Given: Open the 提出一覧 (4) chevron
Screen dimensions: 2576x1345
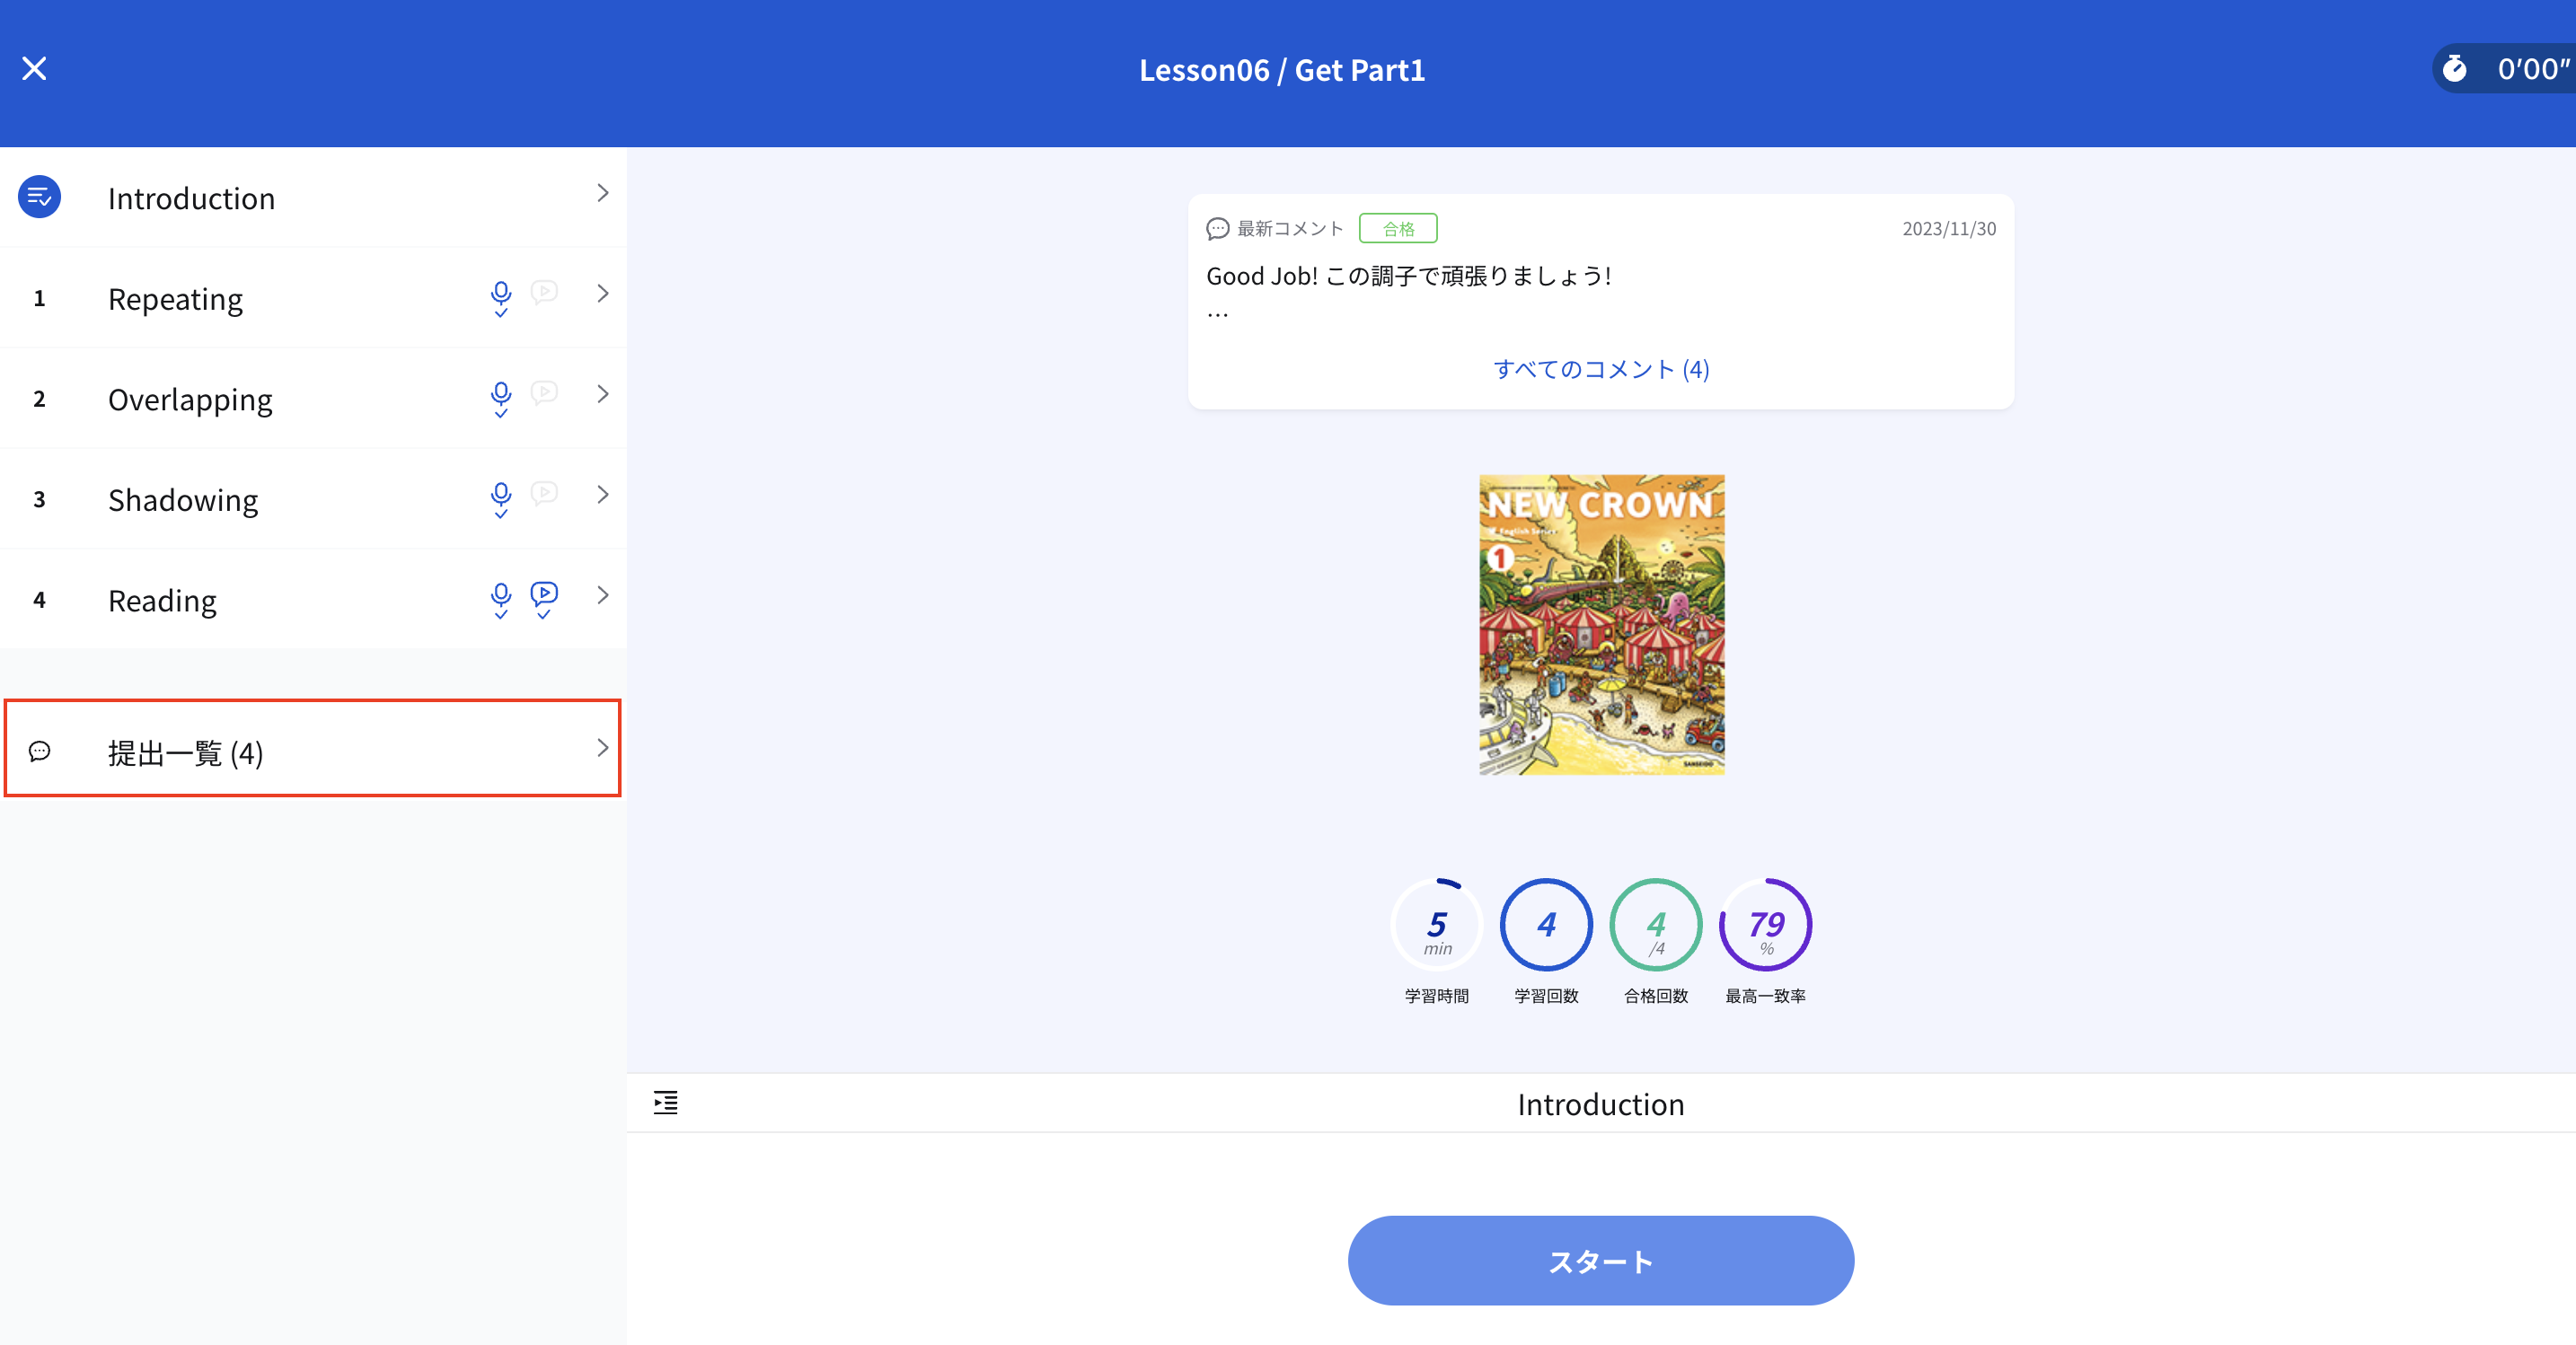Looking at the screenshot, I should coord(602,748).
